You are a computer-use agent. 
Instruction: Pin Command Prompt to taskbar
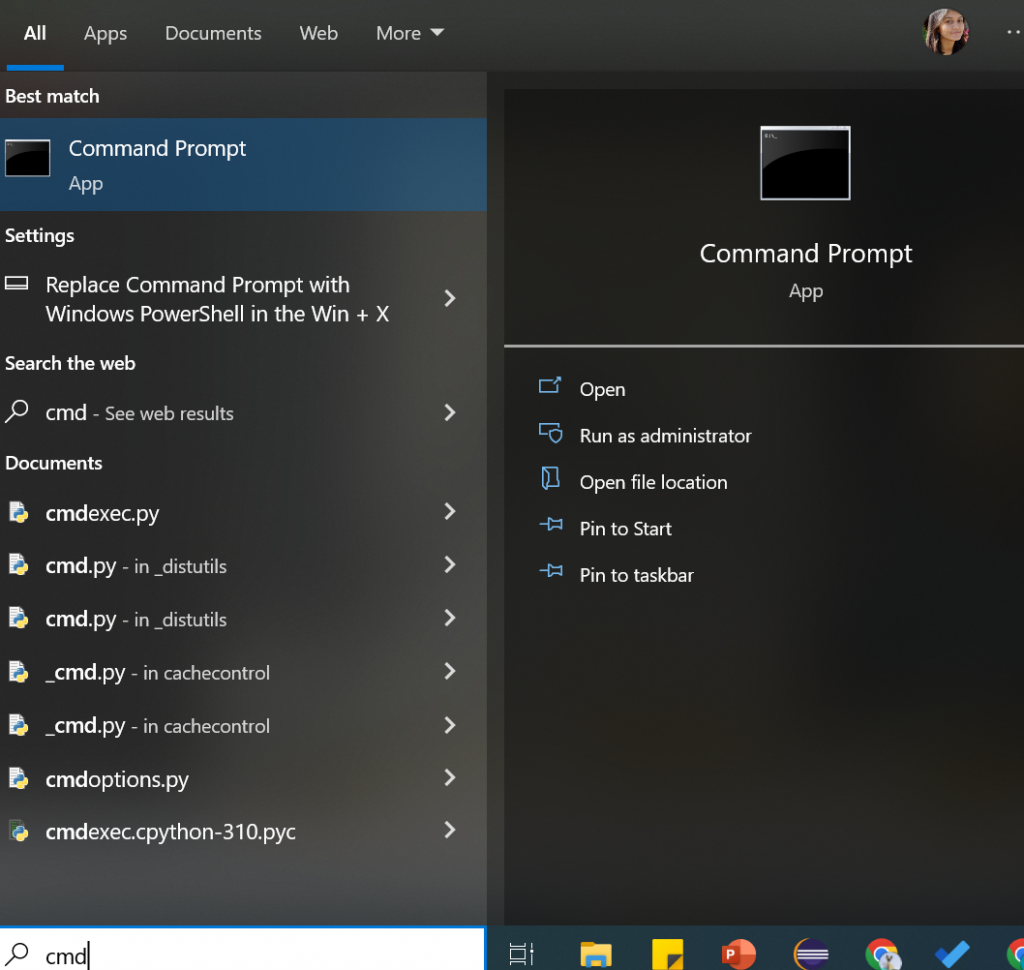point(636,575)
